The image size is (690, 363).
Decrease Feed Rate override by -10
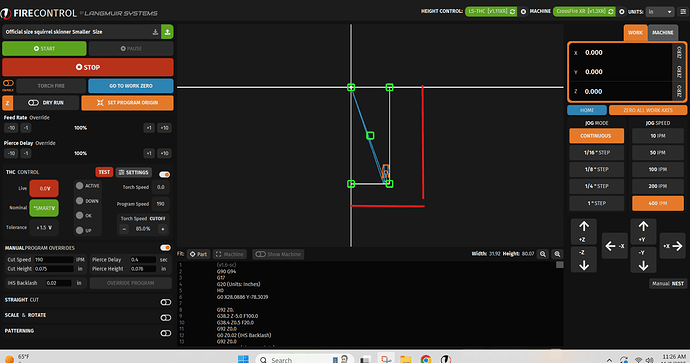point(11,128)
